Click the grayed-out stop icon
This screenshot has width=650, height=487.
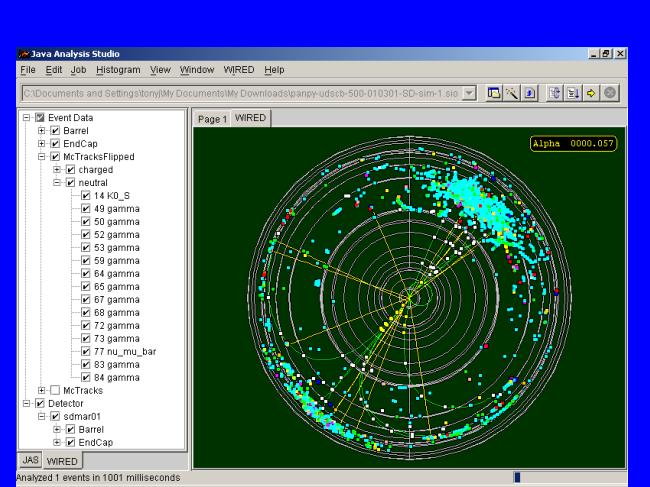pos(609,92)
